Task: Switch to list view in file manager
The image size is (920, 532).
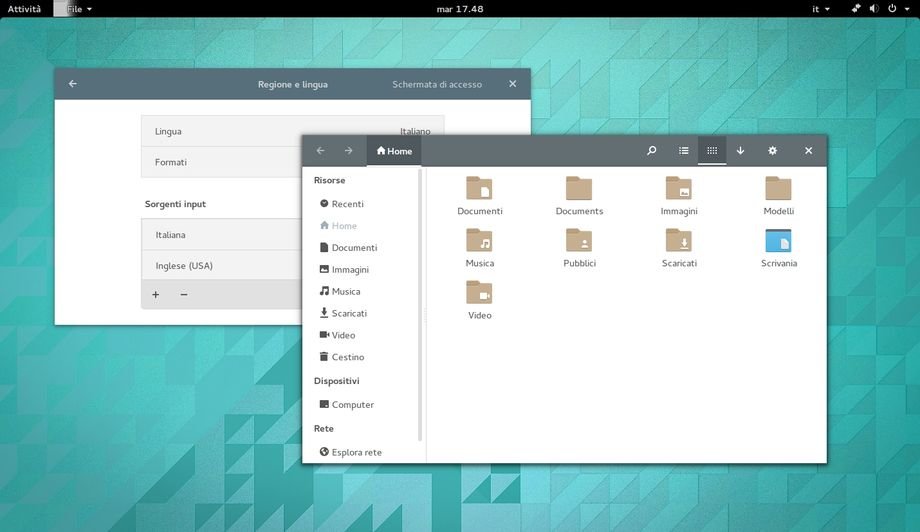Action: tap(684, 151)
